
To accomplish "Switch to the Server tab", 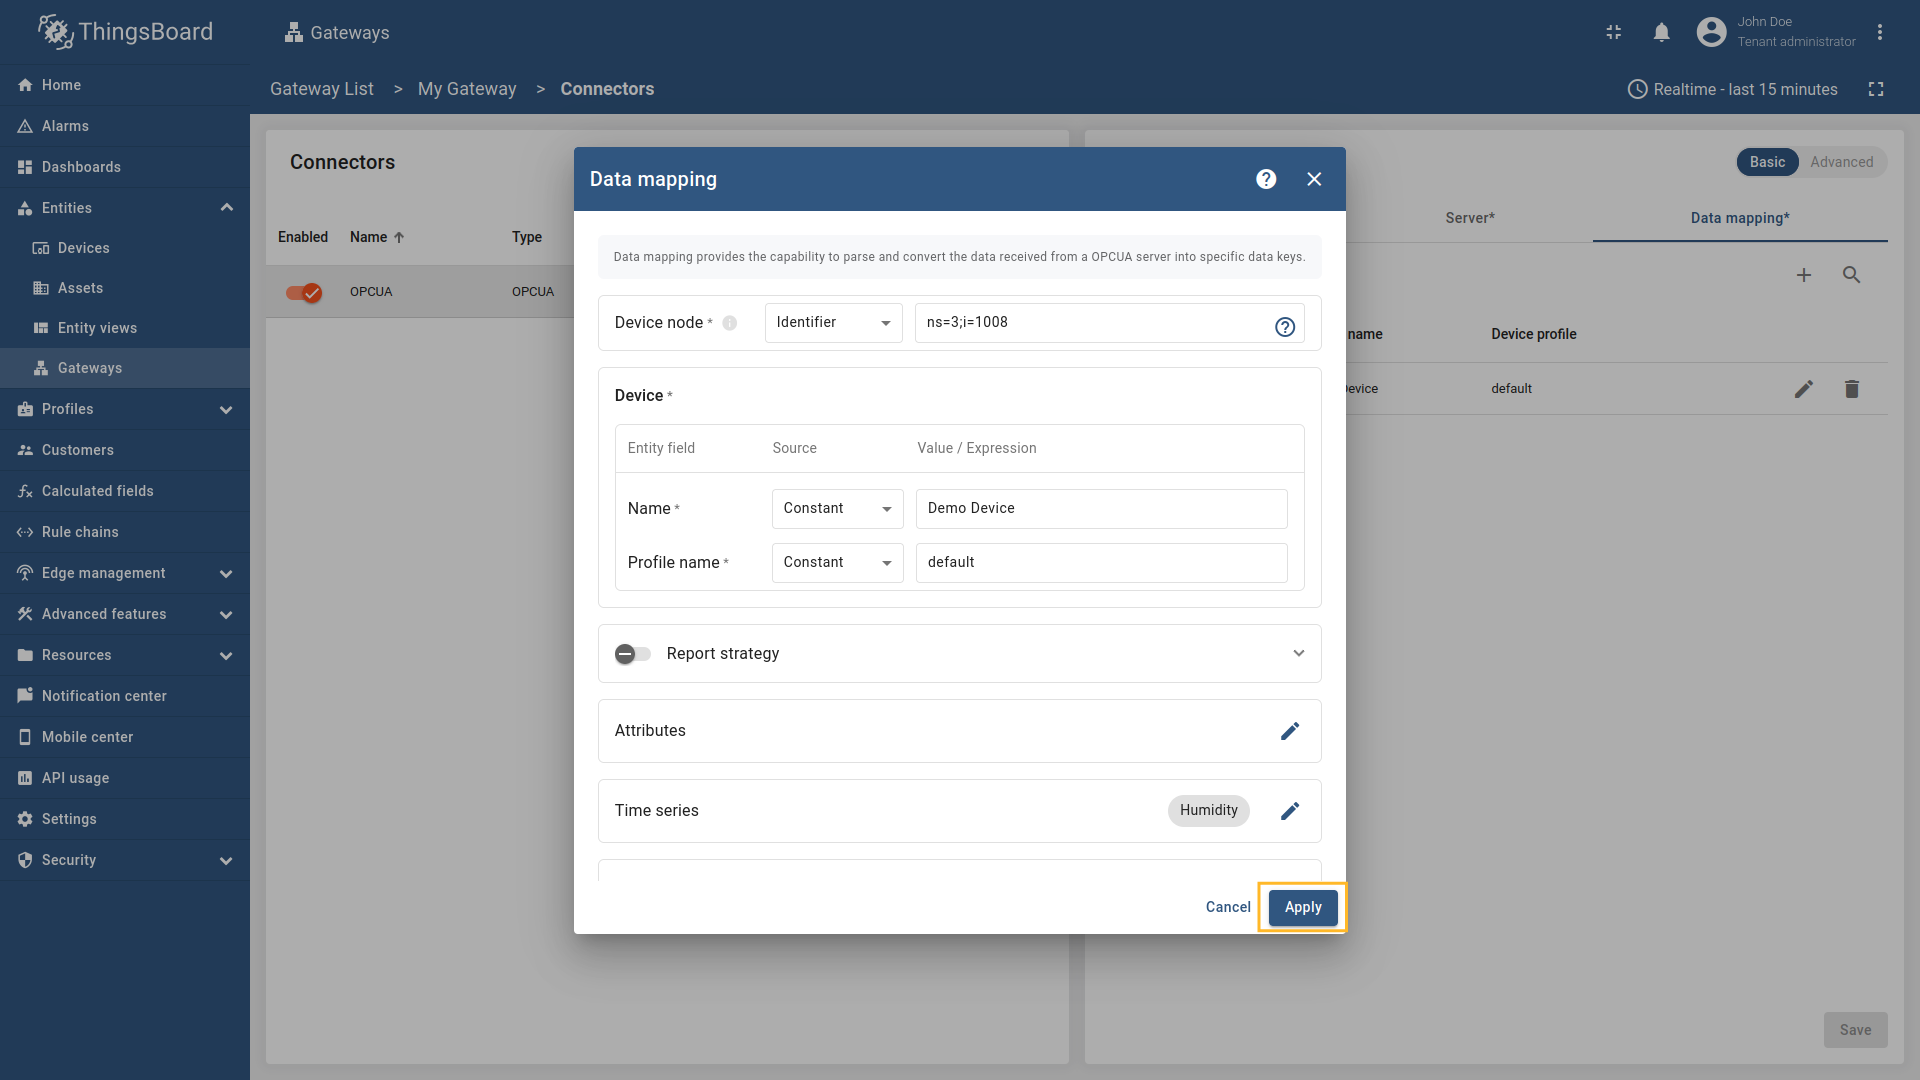I will [1469, 218].
